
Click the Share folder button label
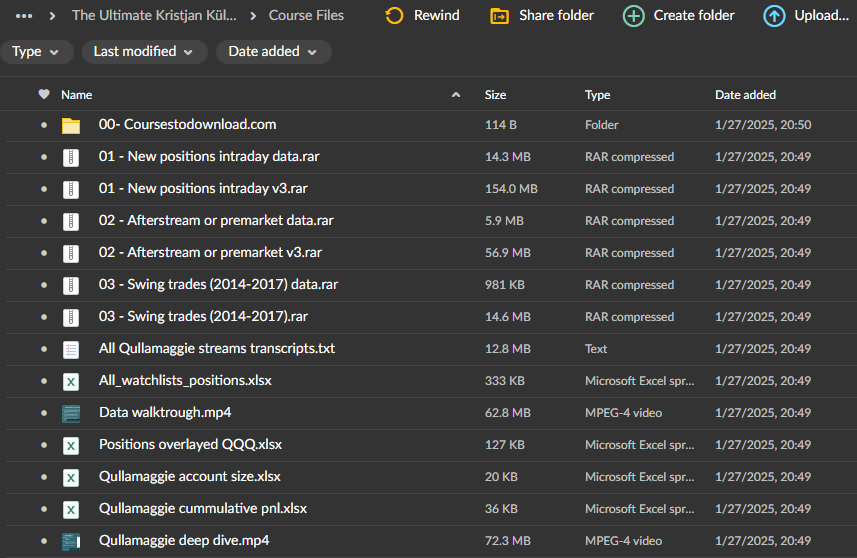click(x=556, y=15)
